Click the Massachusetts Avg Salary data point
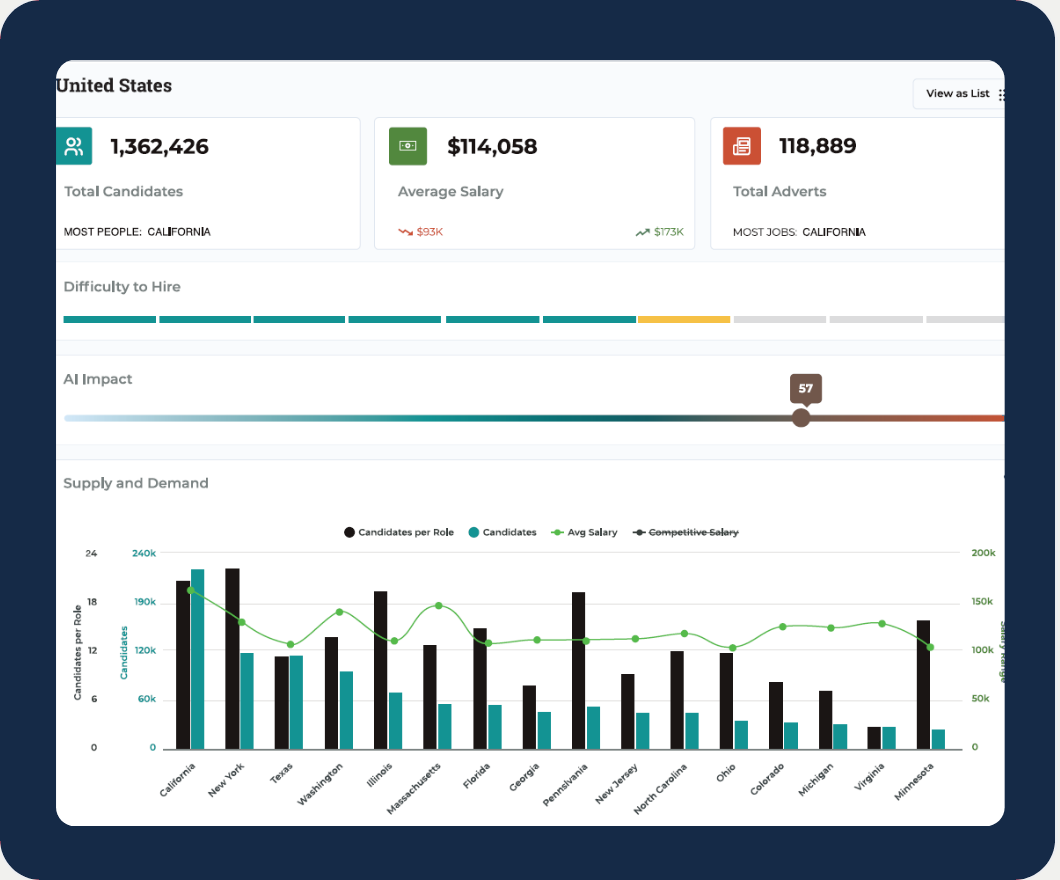 (439, 606)
